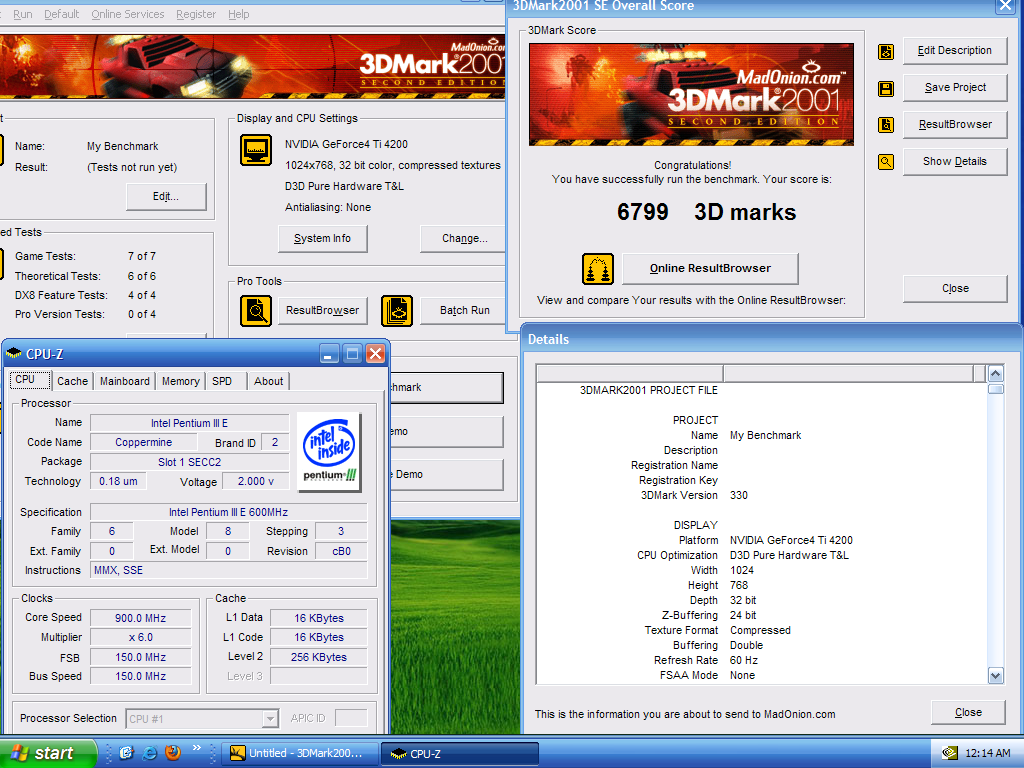1024x768 pixels.
Task: Click the Core Speed 900.0 MHz value
Action: click(140, 618)
